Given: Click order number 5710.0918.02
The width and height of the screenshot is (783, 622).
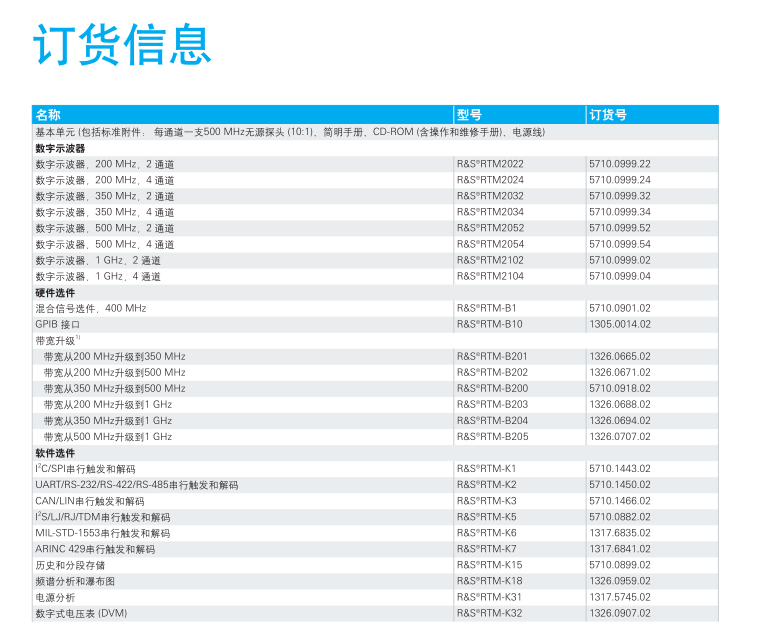Looking at the screenshot, I should [620, 388].
